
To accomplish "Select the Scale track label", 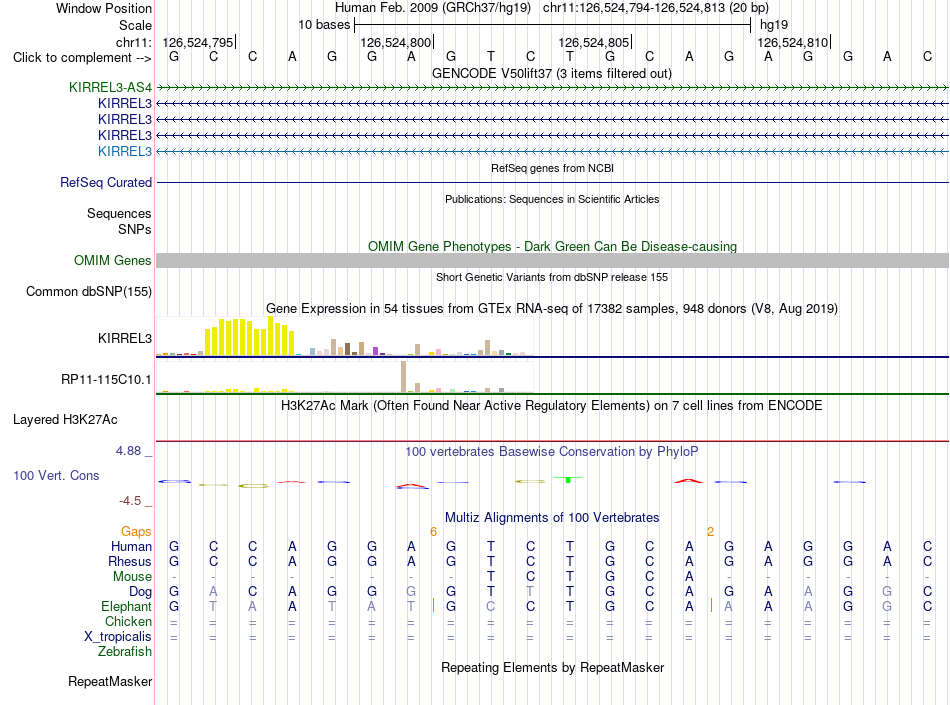I will click(x=135, y=25).
